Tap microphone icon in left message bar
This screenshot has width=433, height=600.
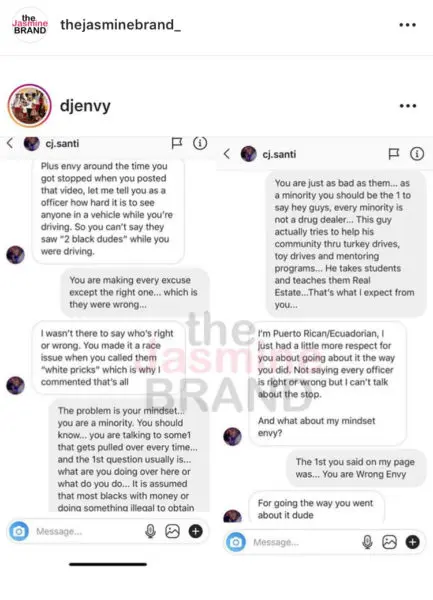click(x=150, y=531)
